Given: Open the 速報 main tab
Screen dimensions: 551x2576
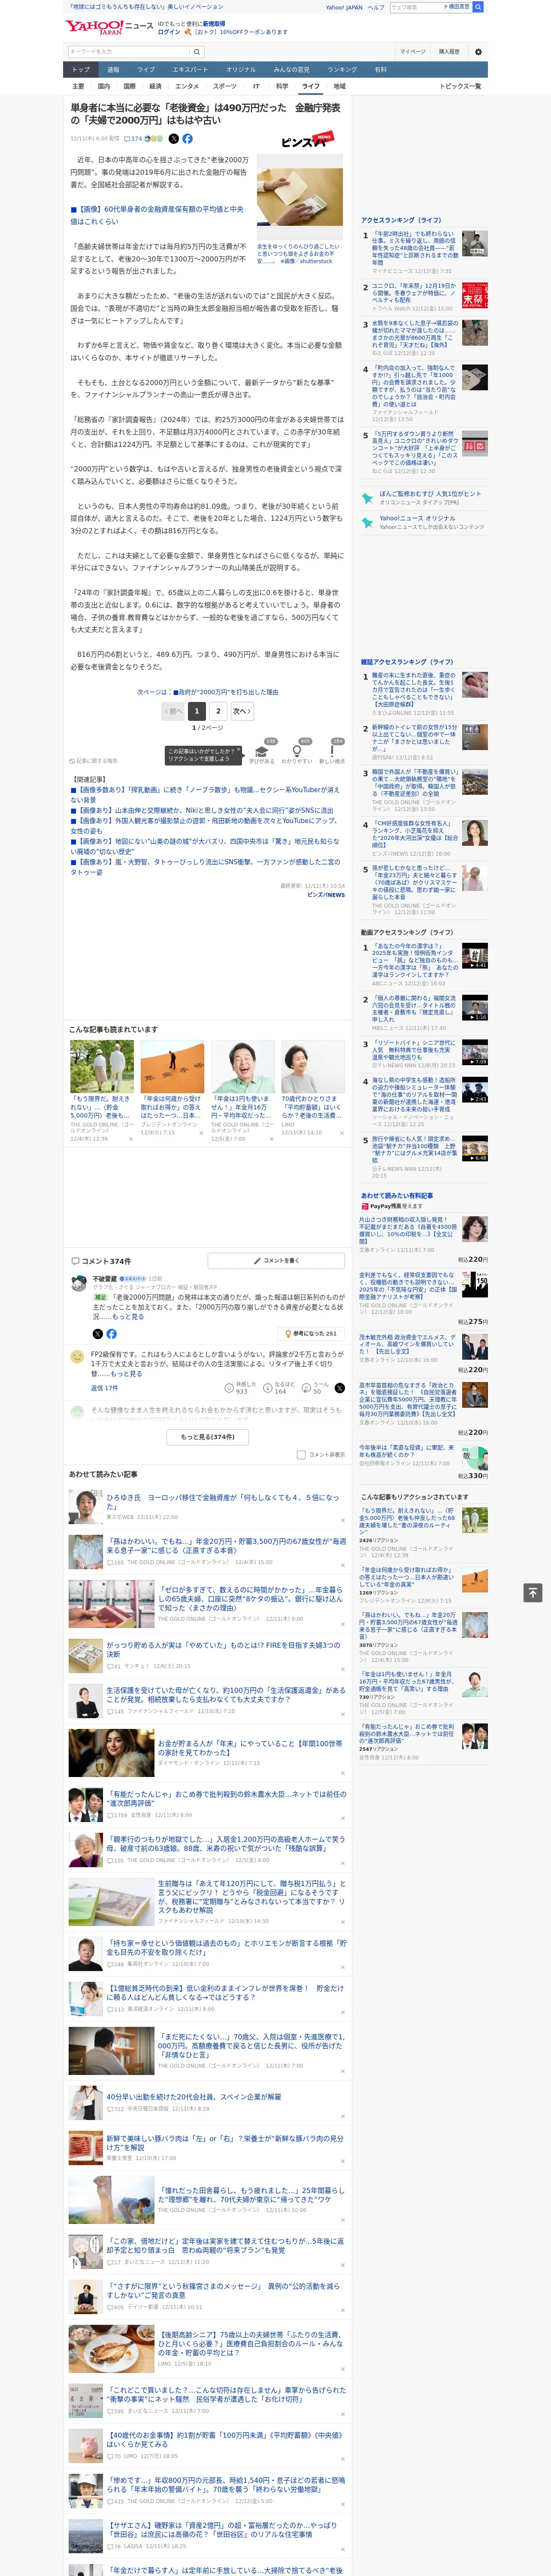Looking at the screenshot, I should (x=113, y=70).
